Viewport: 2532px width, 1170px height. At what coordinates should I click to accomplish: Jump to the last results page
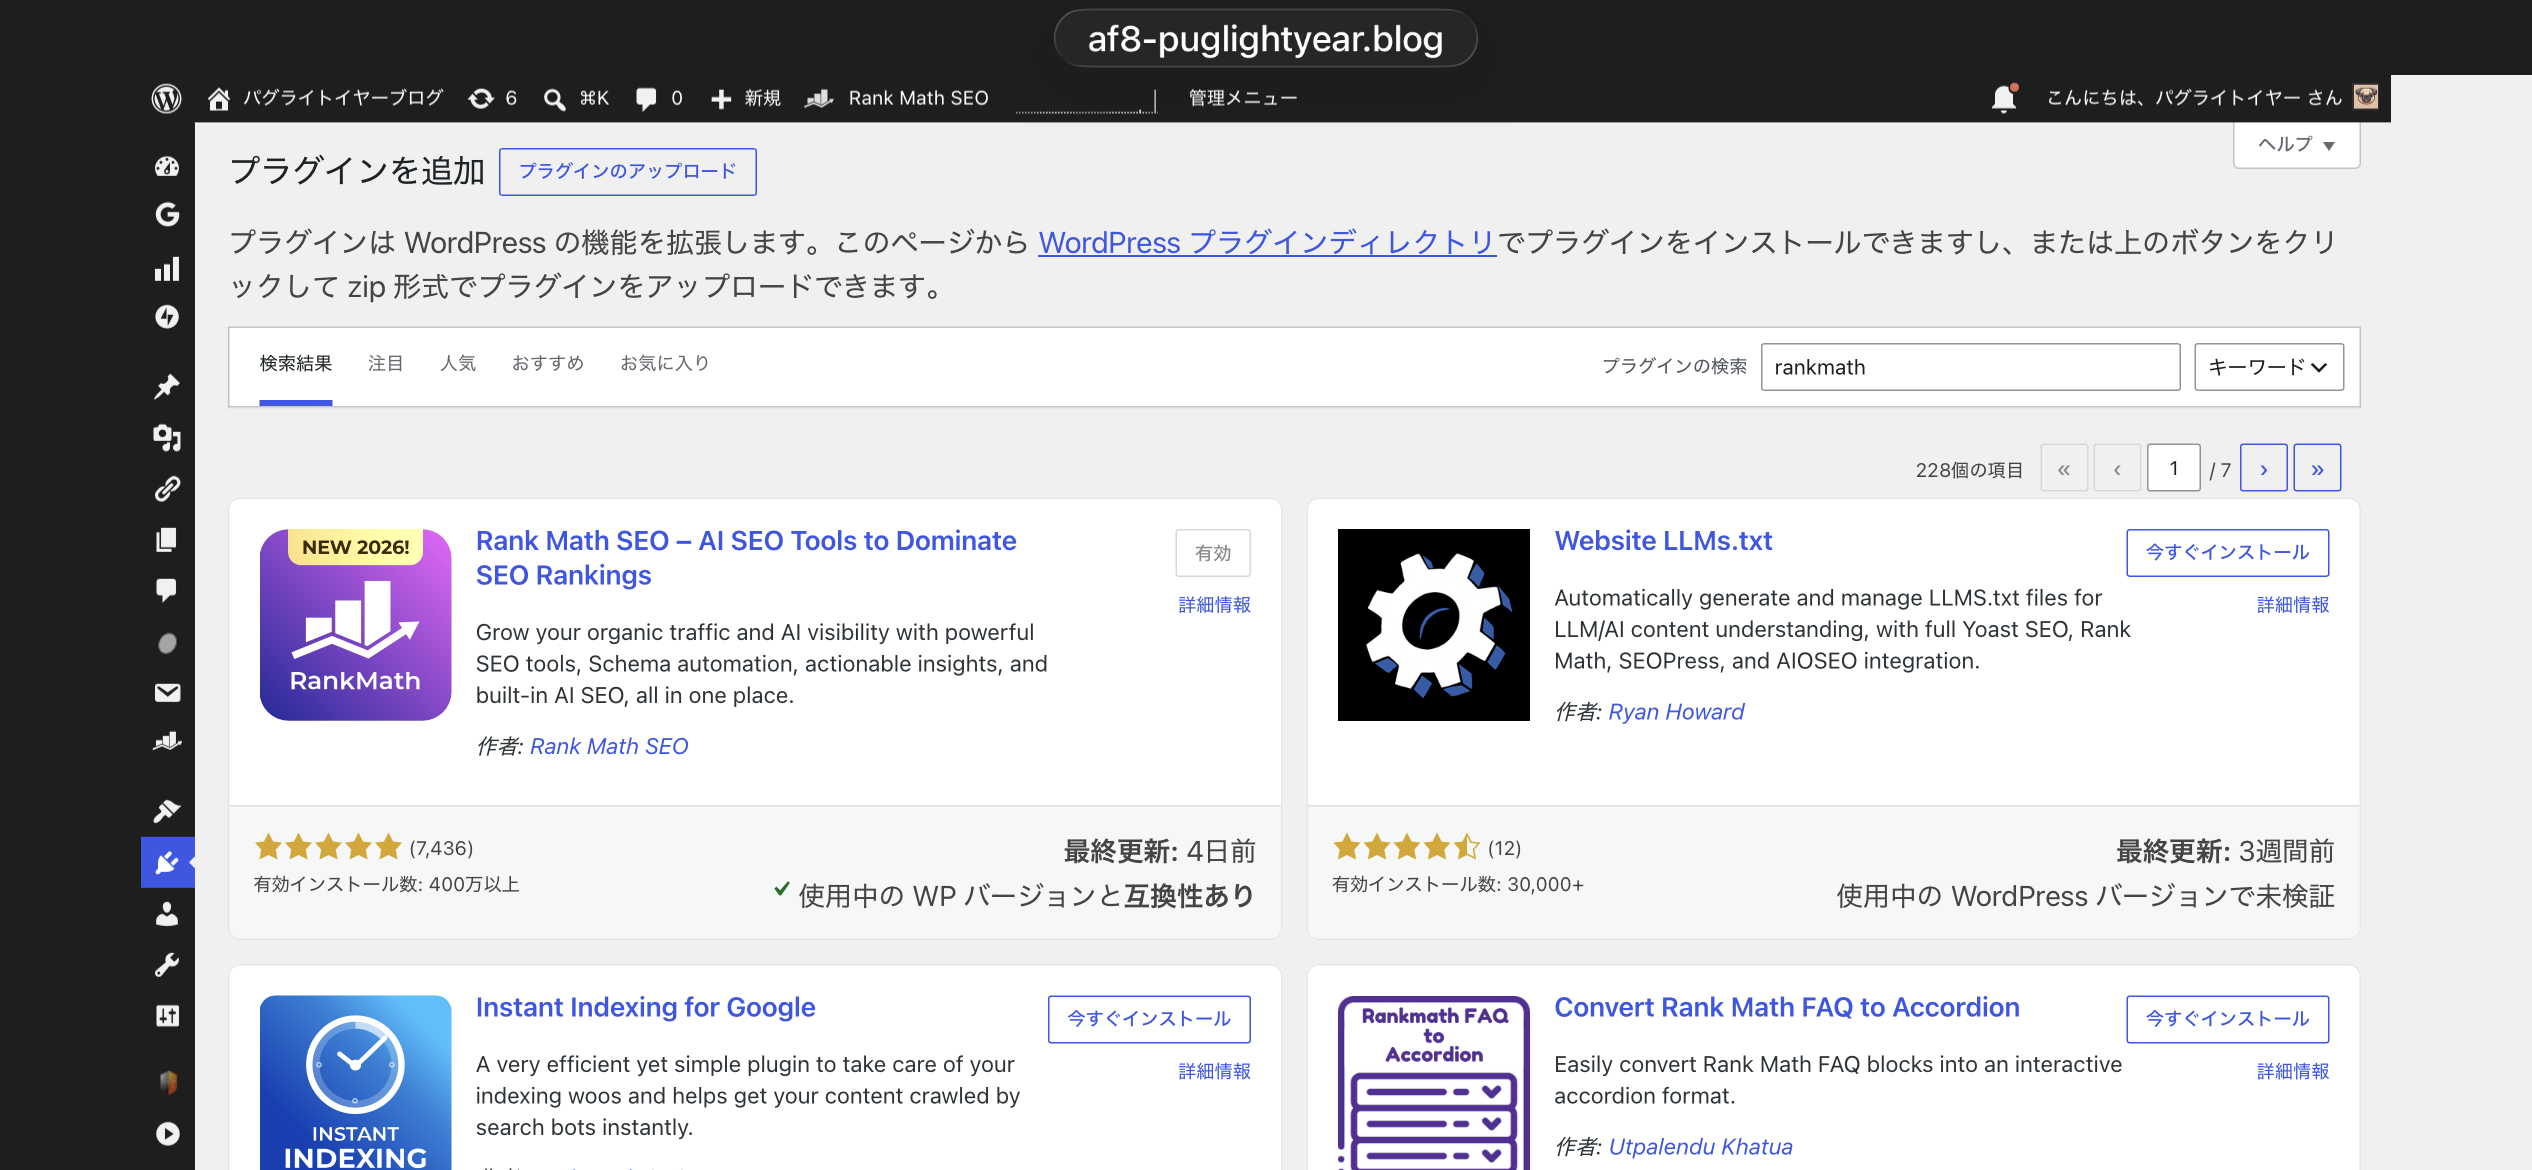click(2317, 468)
